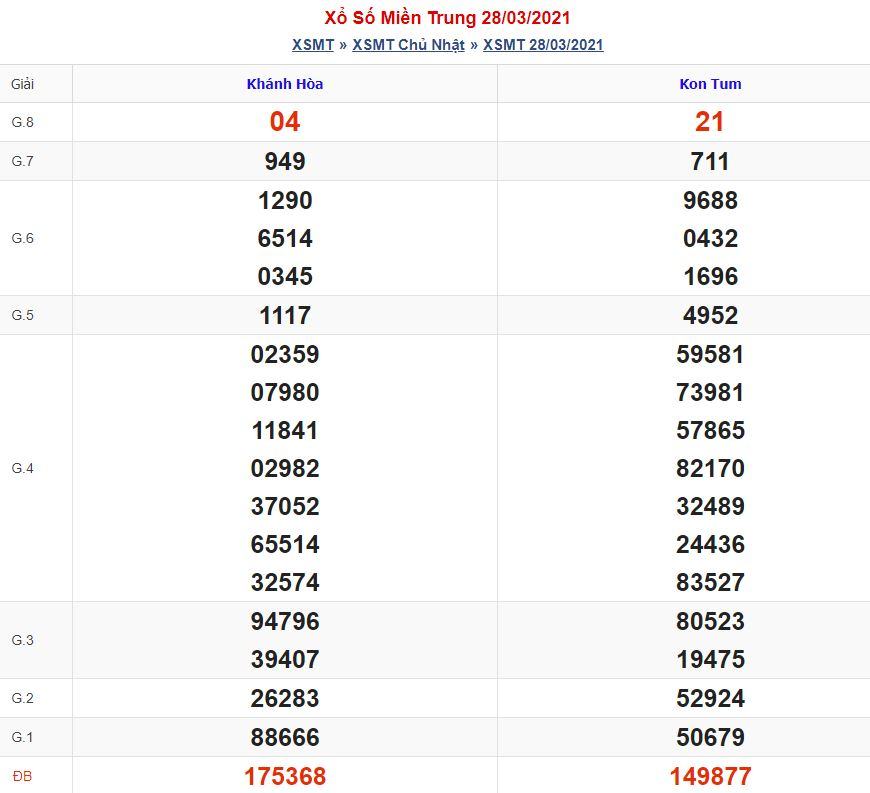Click the number 83527
The image size is (870, 793).
pyautogui.click(x=710, y=582)
